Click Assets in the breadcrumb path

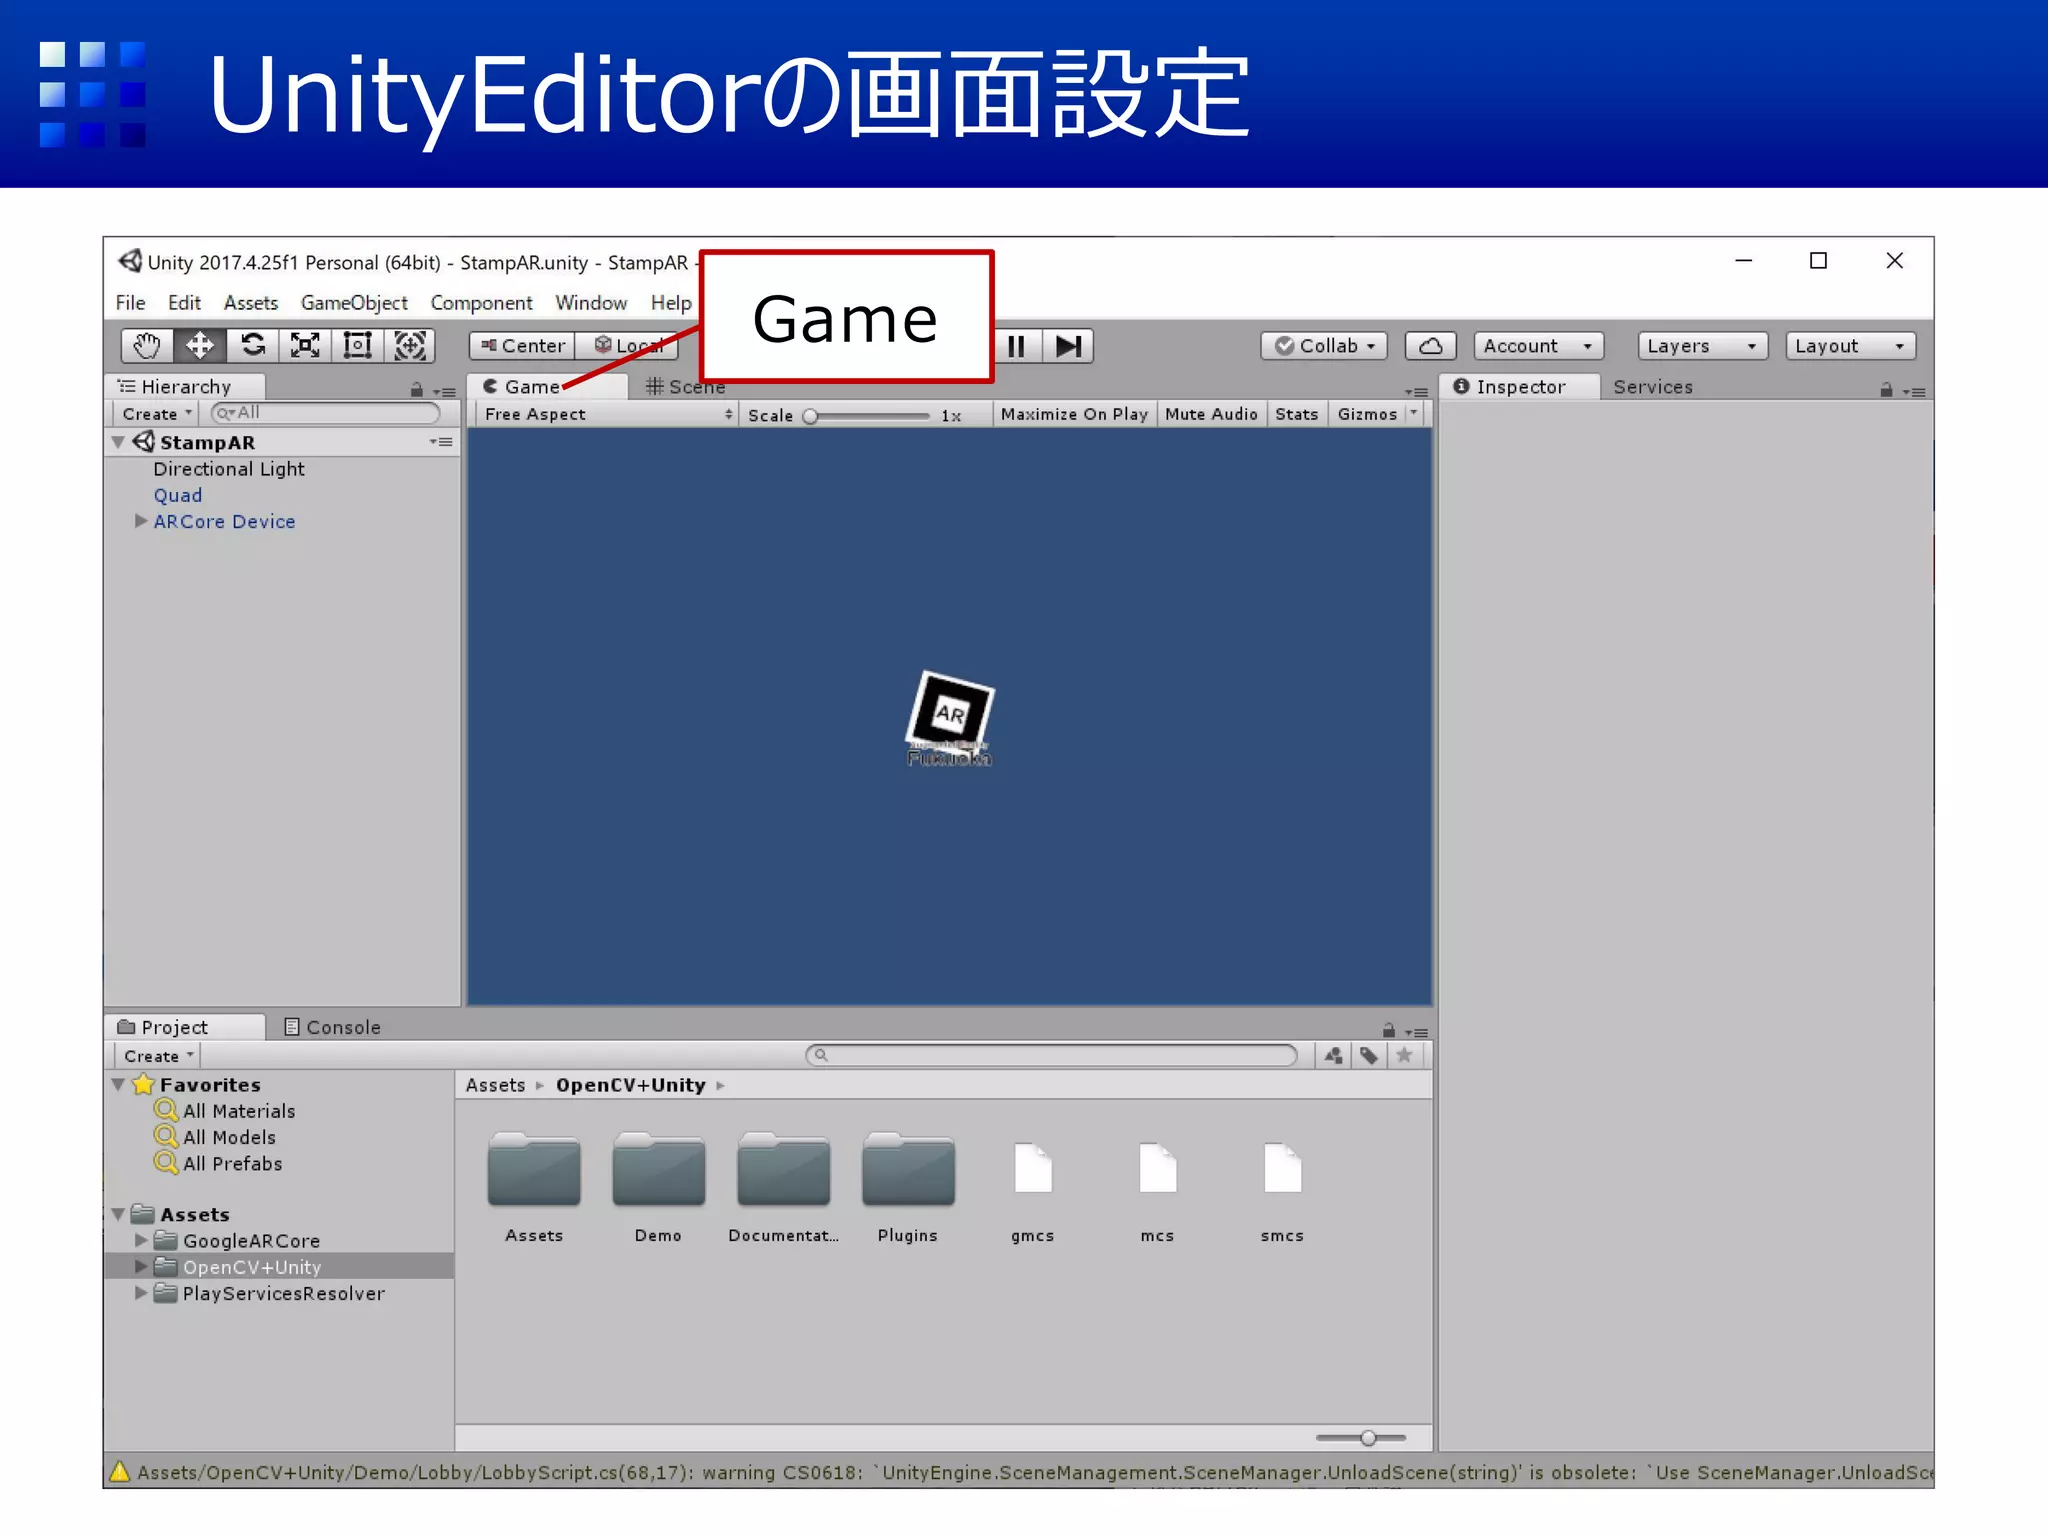coord(495,1085)
